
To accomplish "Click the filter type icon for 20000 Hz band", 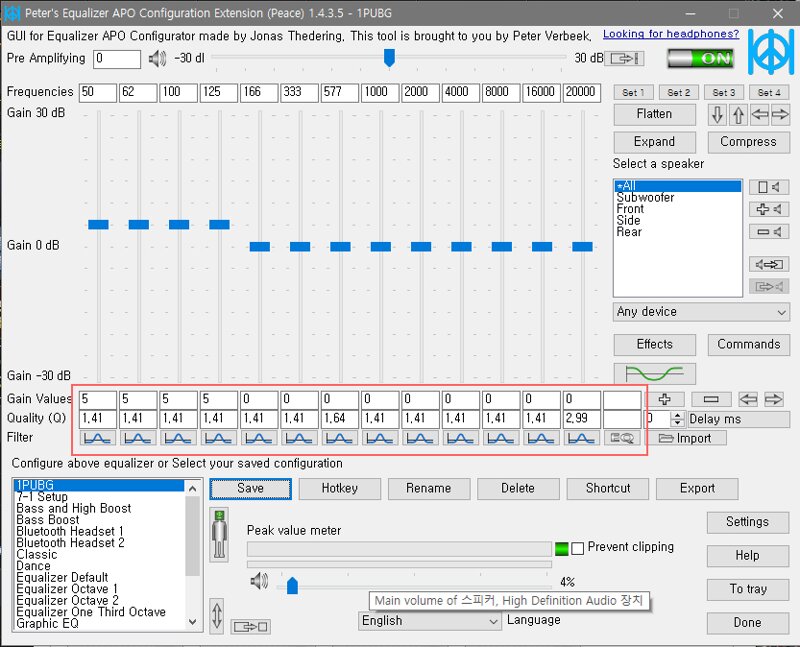I will click(582, 438).
